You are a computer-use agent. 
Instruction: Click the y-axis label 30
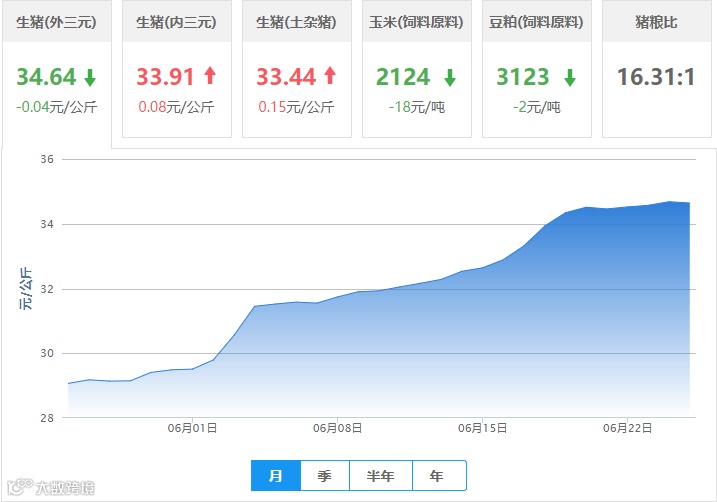[47, 353]
